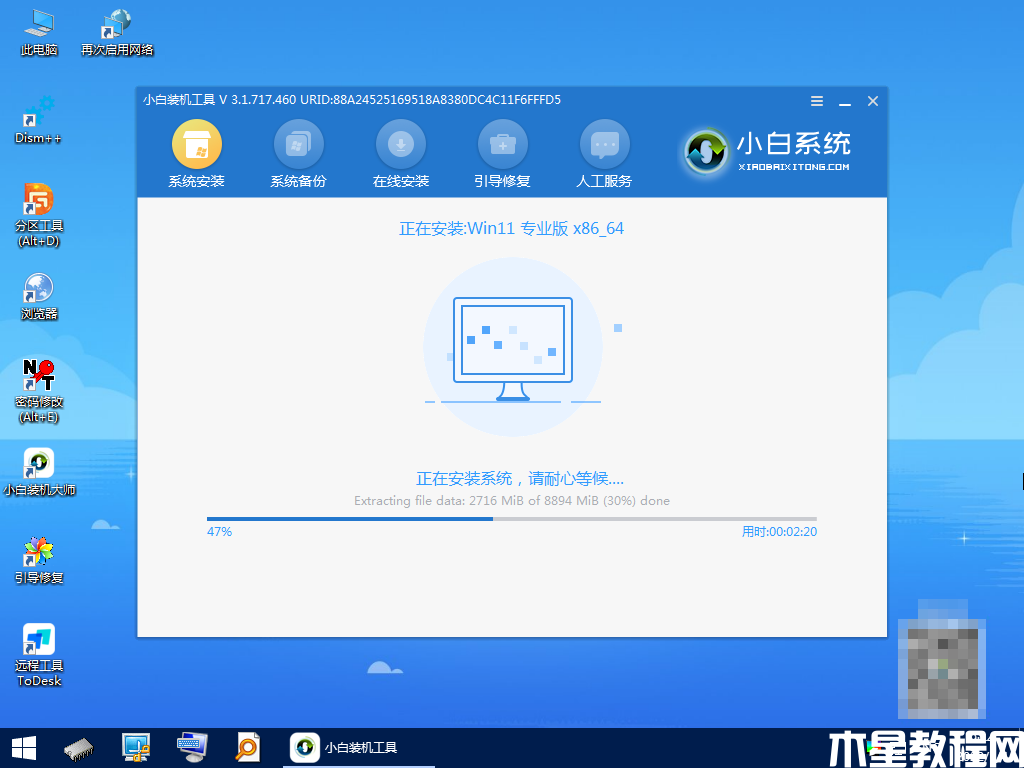The height and width of the screenshot is (768, 1024).
Task: Switch to 系统备份 tab
Action: [x=298, y=155]
